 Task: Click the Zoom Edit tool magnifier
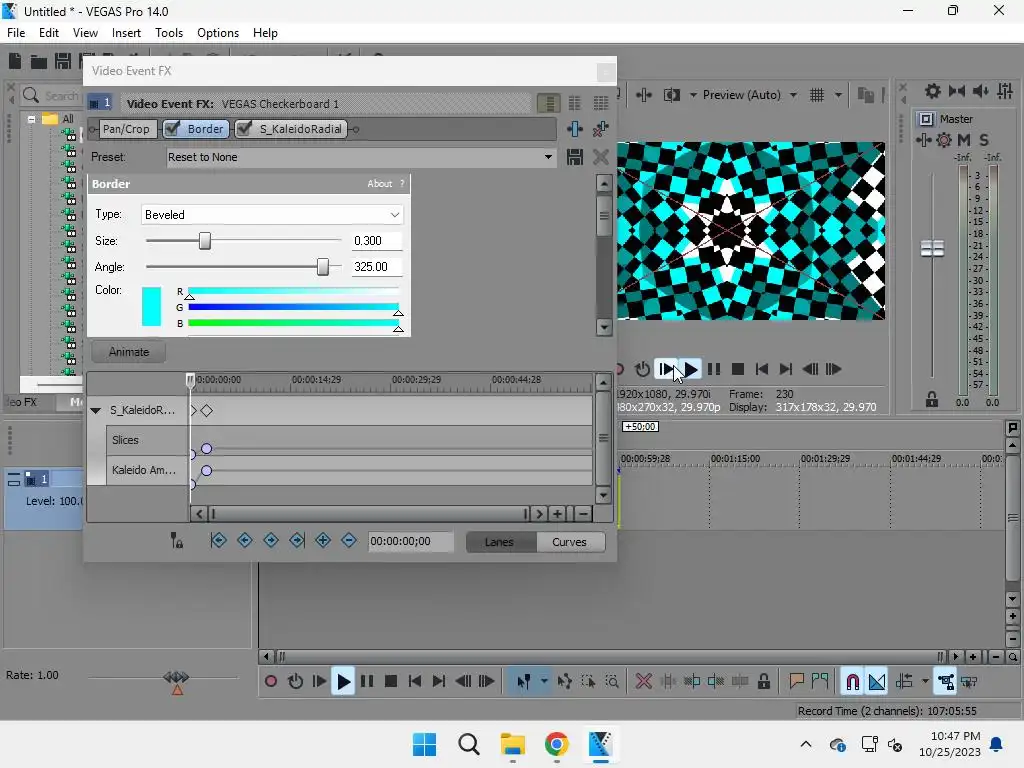pos(612,682)
